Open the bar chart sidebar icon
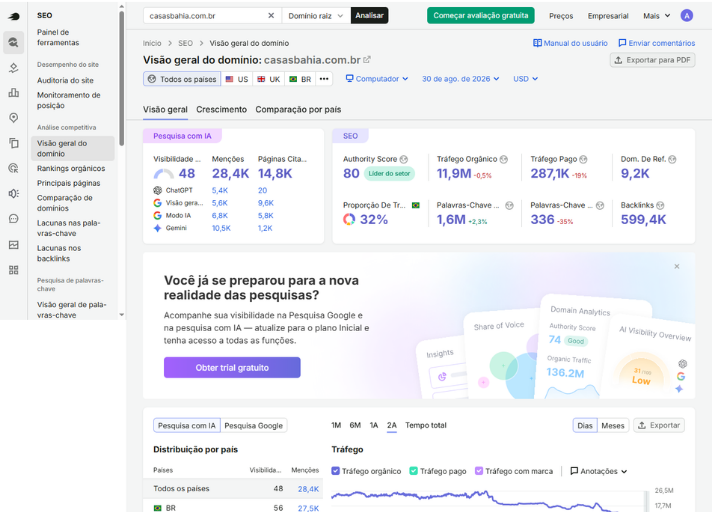This screenshot has height=512, width=712. (14, 93)
